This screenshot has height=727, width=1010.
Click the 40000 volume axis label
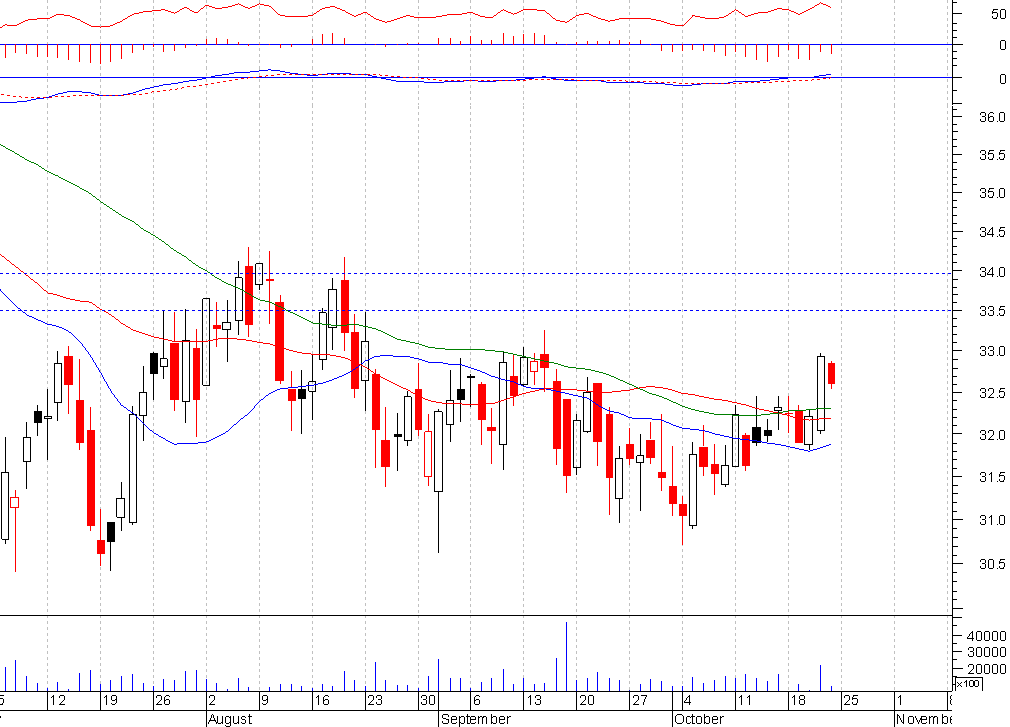pyautogui.click(x=986, y=636)
